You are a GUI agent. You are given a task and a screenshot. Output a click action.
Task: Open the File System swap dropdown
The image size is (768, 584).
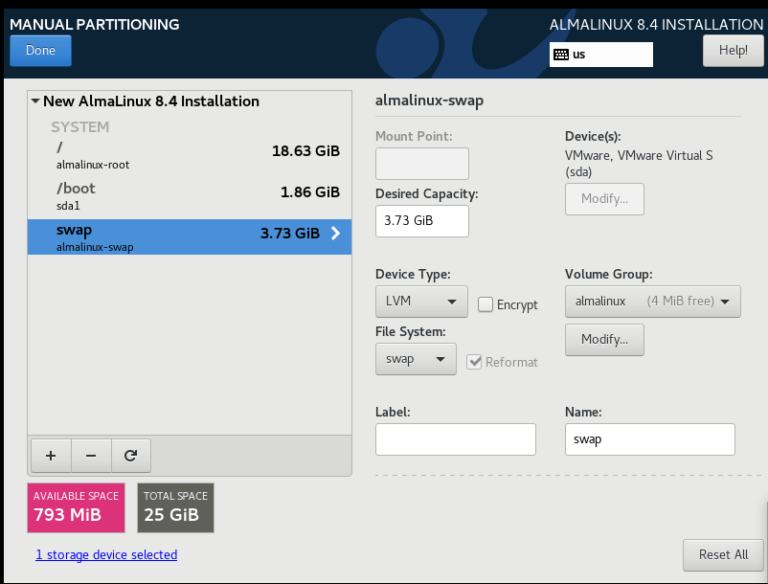(x=416, y=359)
